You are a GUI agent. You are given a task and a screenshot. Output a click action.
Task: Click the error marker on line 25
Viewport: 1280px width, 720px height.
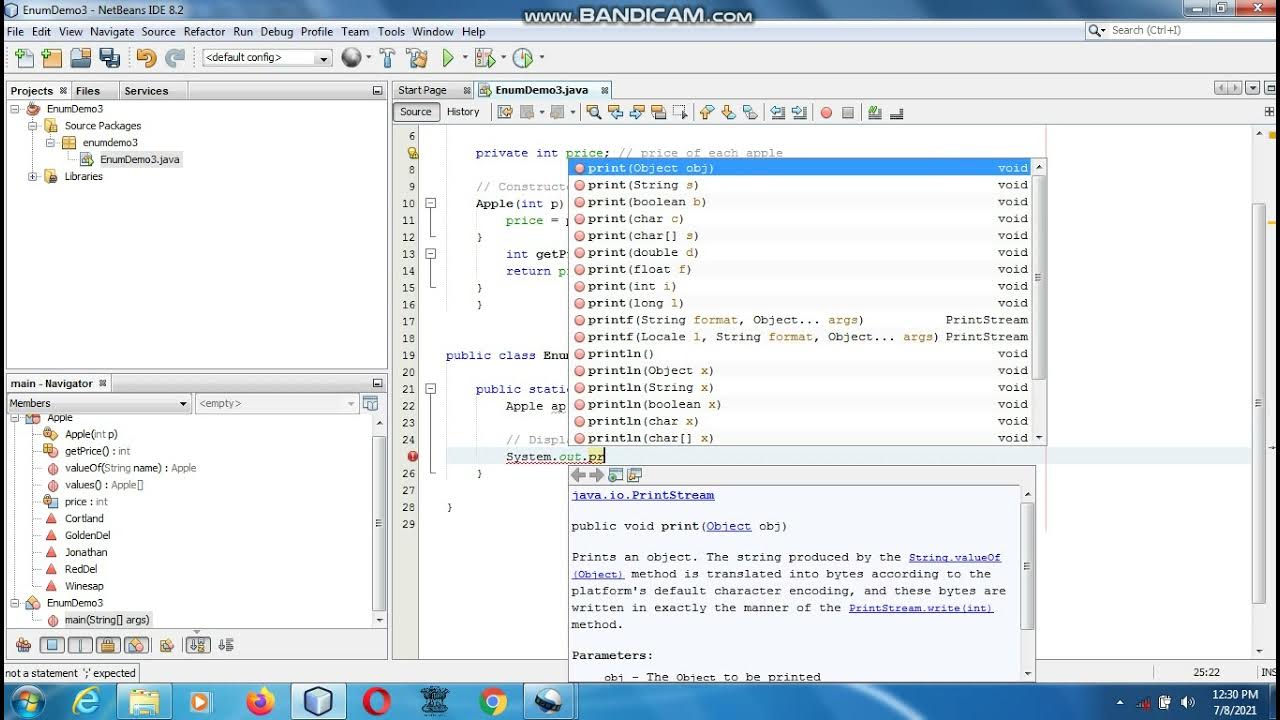[x=412, y=456]
